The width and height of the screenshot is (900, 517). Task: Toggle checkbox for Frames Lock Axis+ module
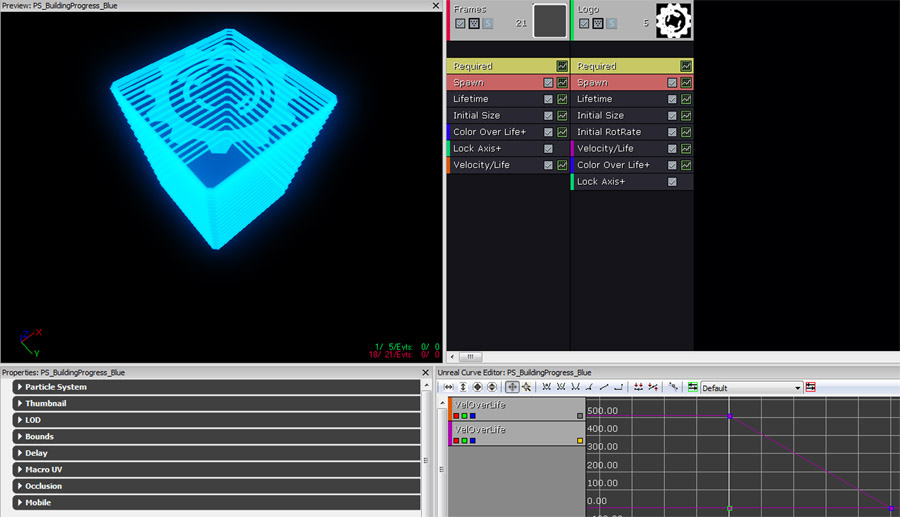548,149
